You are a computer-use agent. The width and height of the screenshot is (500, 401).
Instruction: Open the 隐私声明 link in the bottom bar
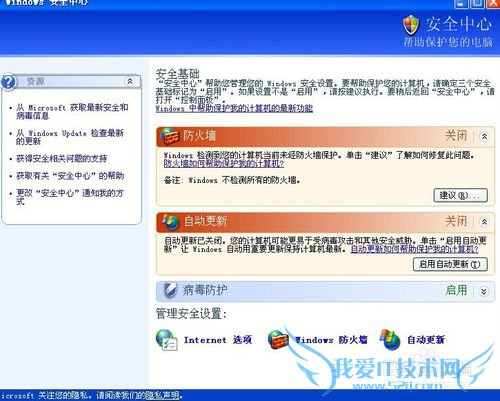[163, 396]
